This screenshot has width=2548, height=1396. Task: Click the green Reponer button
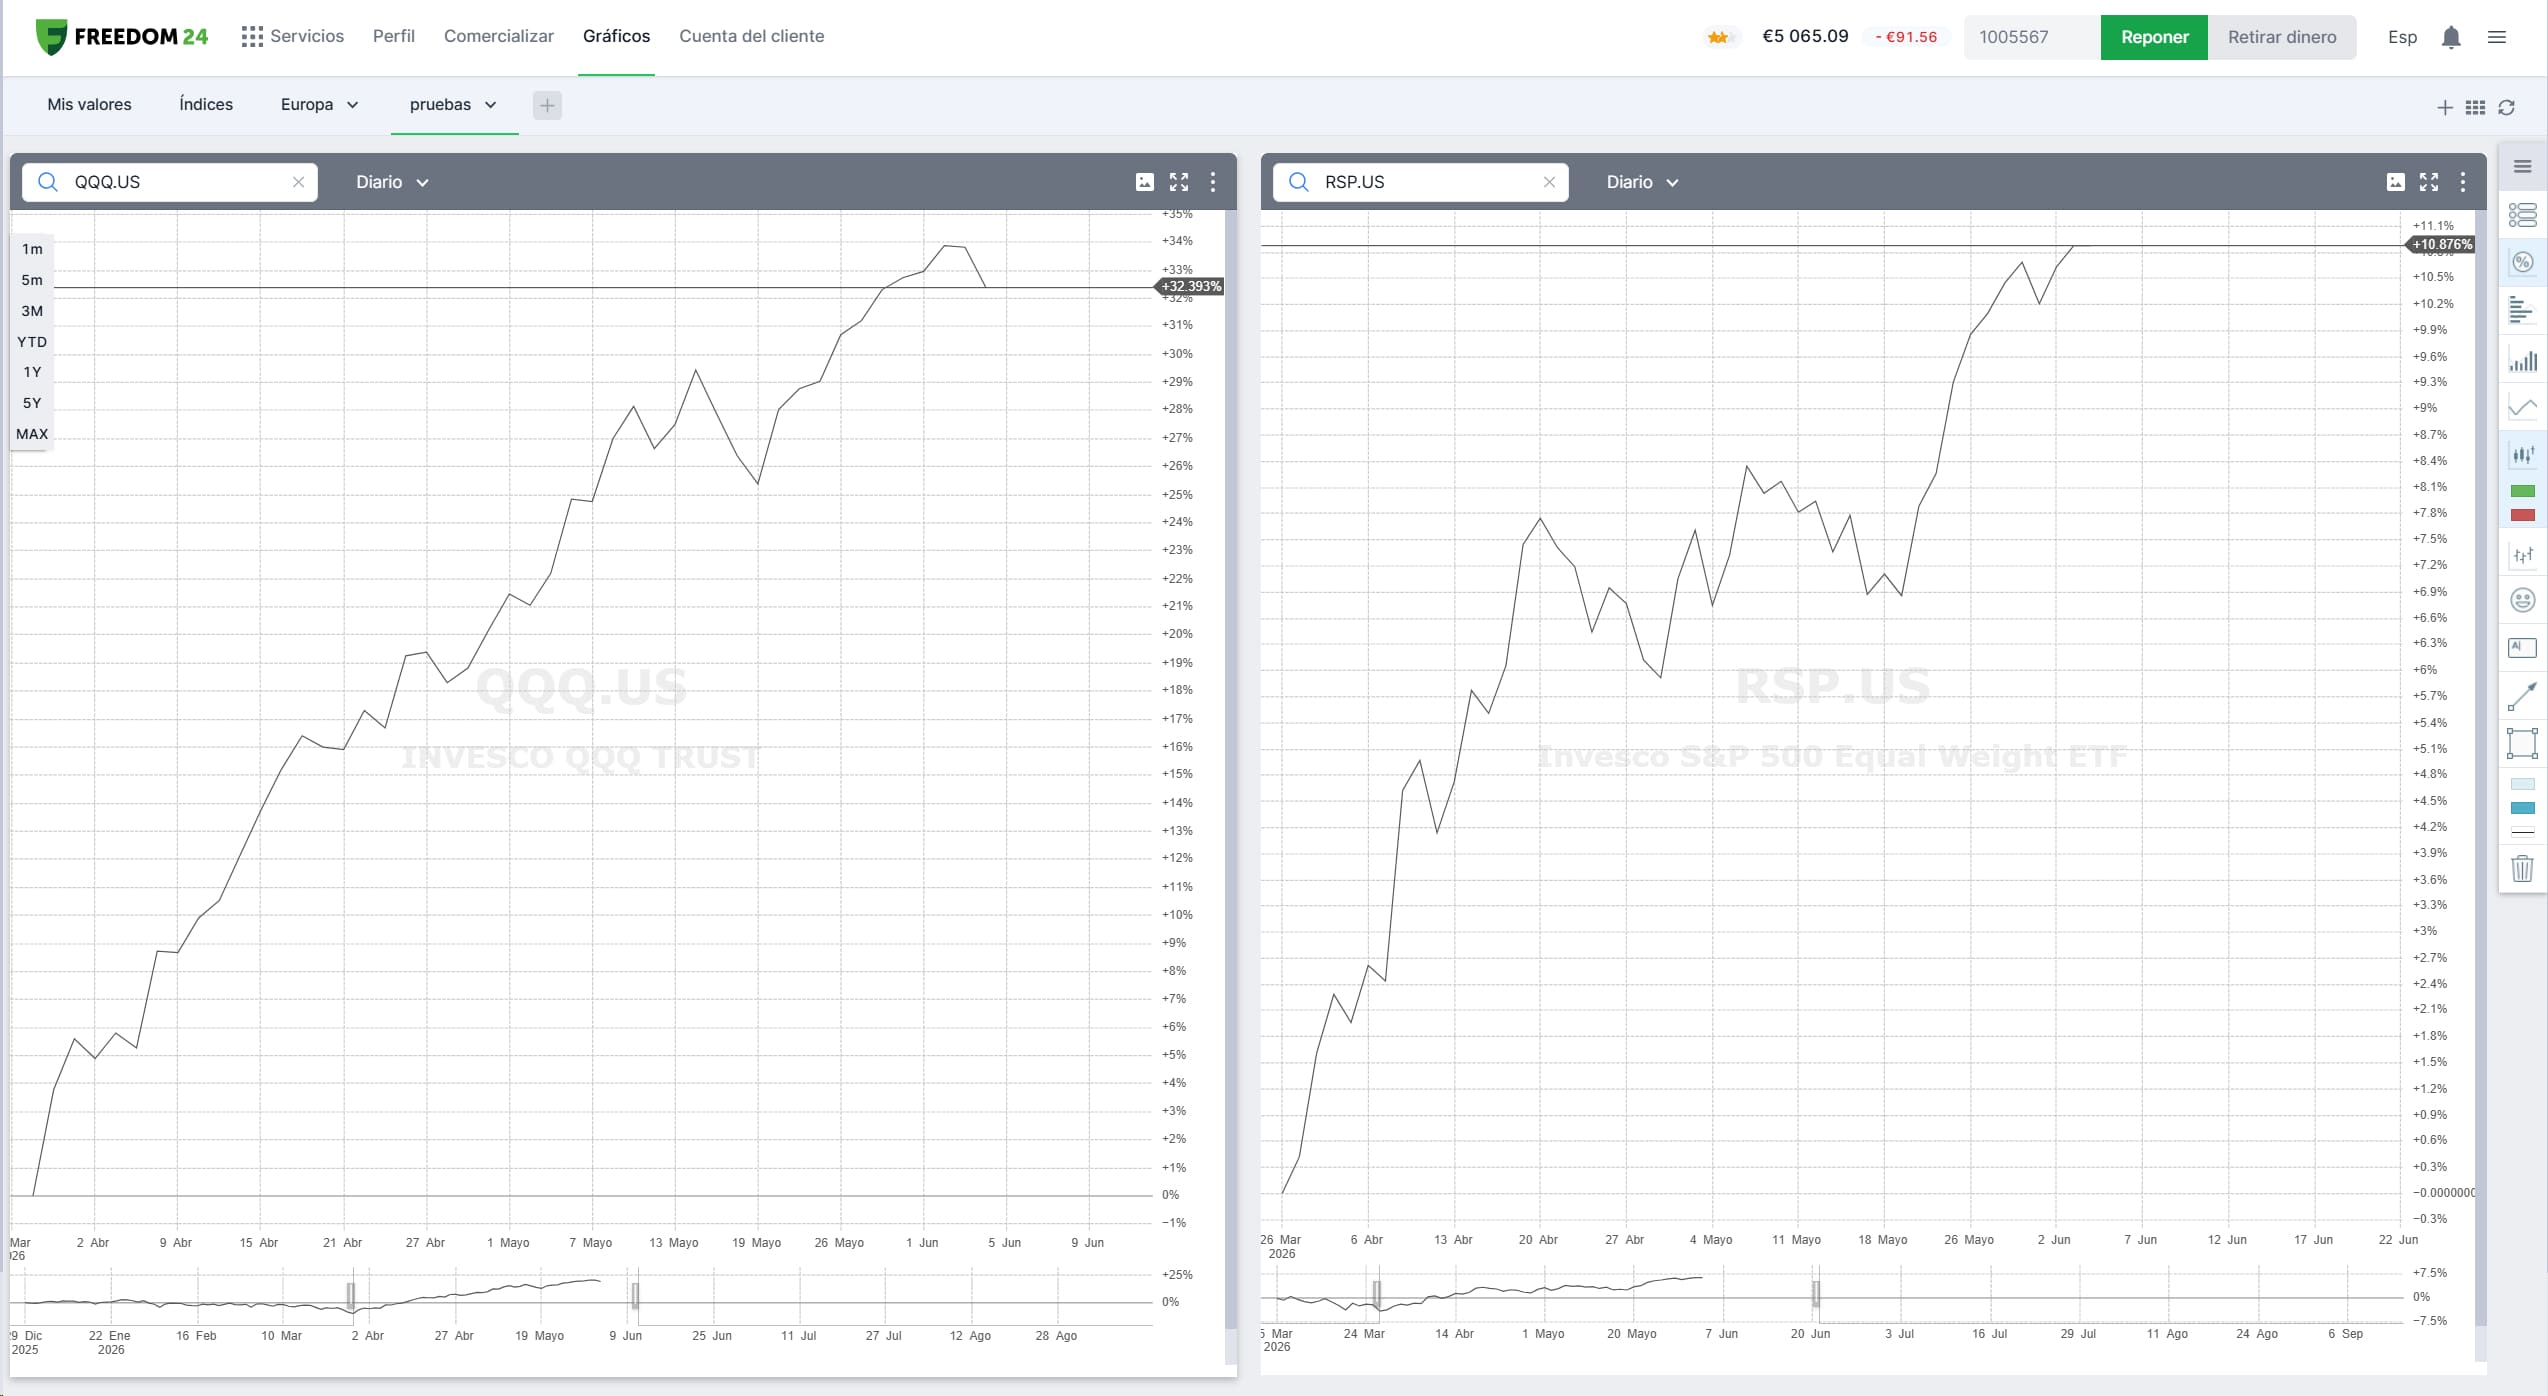coord(2154,37)
